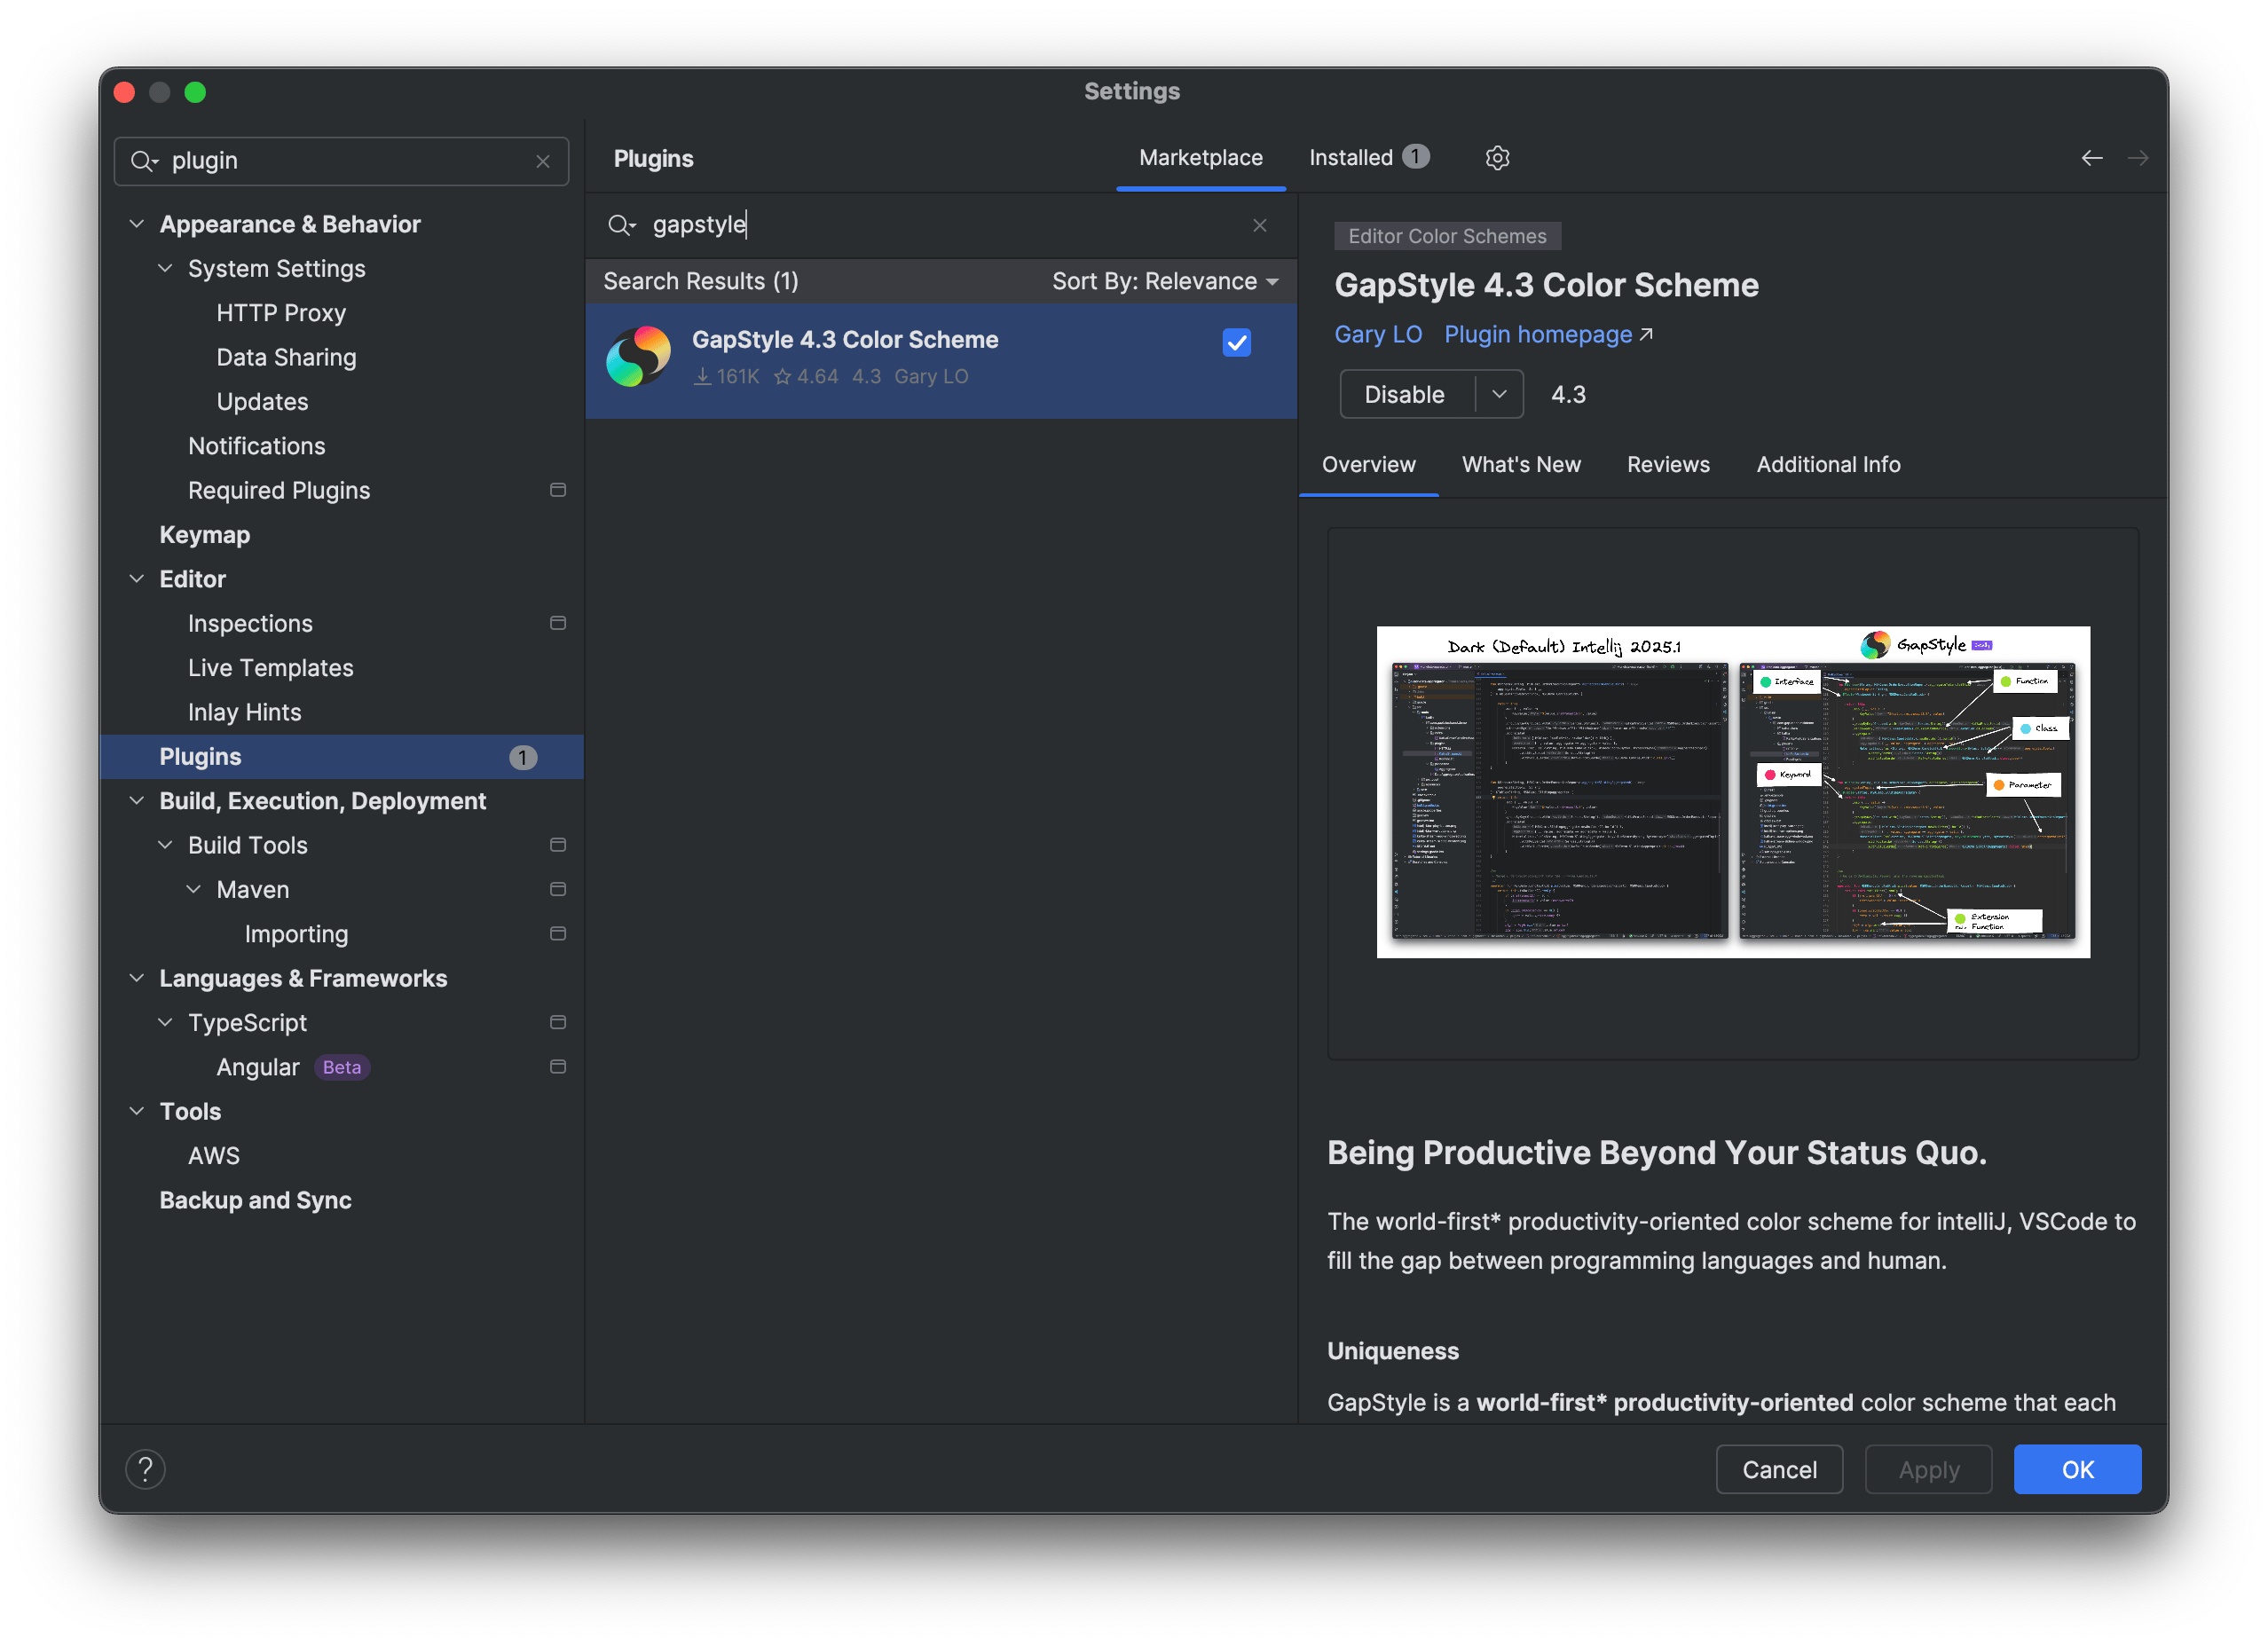Open the Reviews tab
Screen dimensions: 2268x1645
[x=1668, y=465]
